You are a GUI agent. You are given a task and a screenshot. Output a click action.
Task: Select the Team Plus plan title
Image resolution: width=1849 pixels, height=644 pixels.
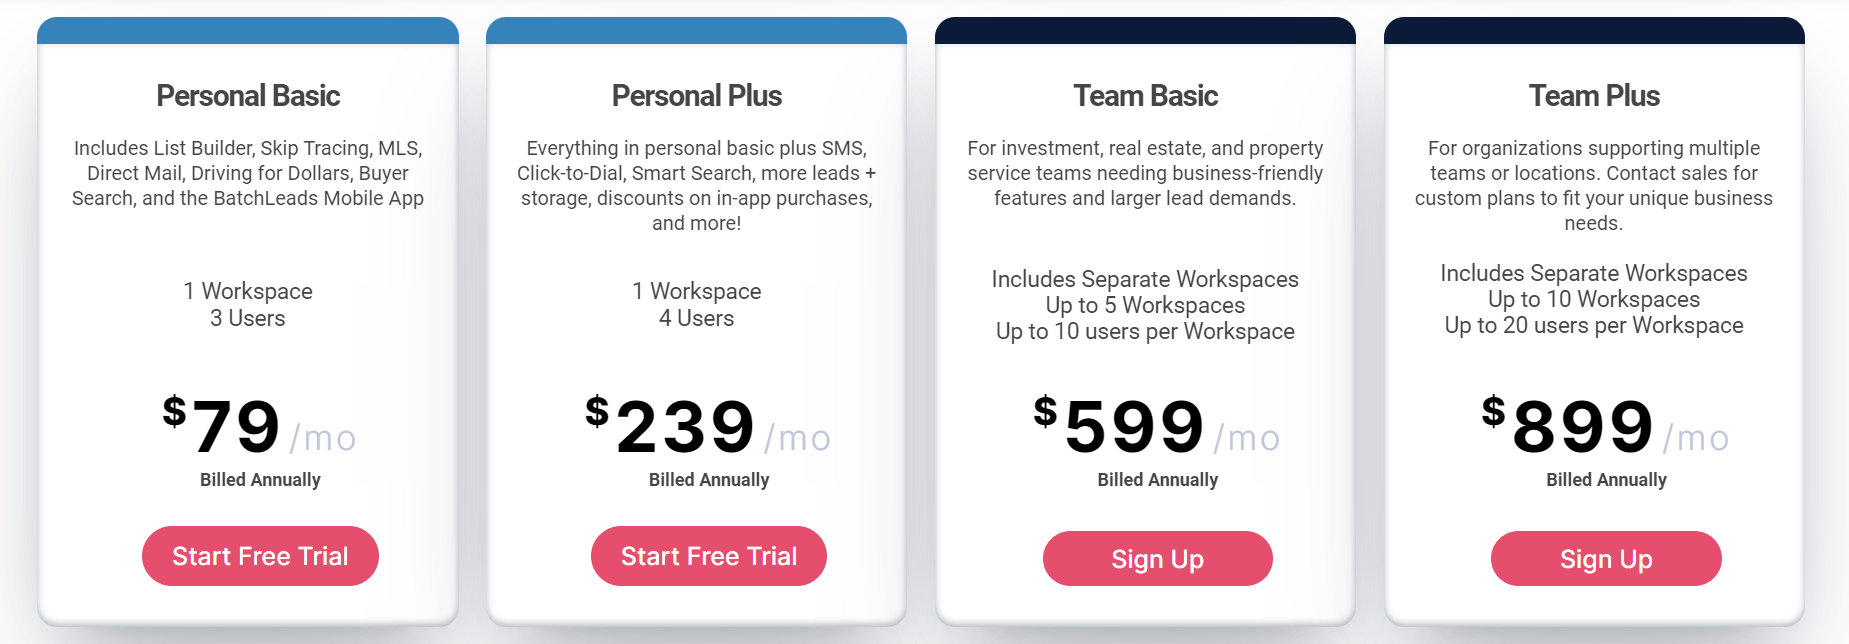tap(1594, 95)
